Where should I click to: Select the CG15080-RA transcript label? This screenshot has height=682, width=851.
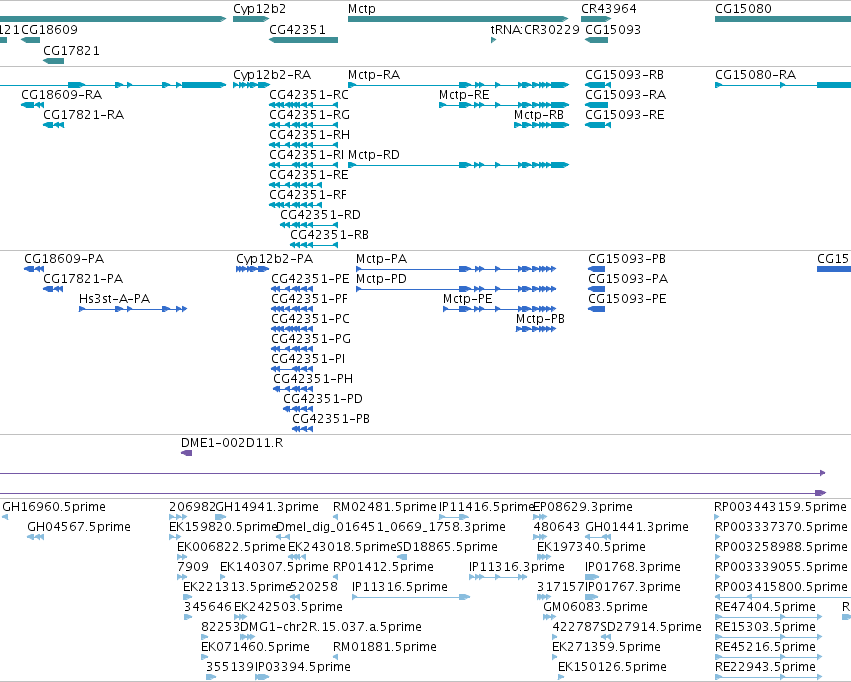pos(755,75)
